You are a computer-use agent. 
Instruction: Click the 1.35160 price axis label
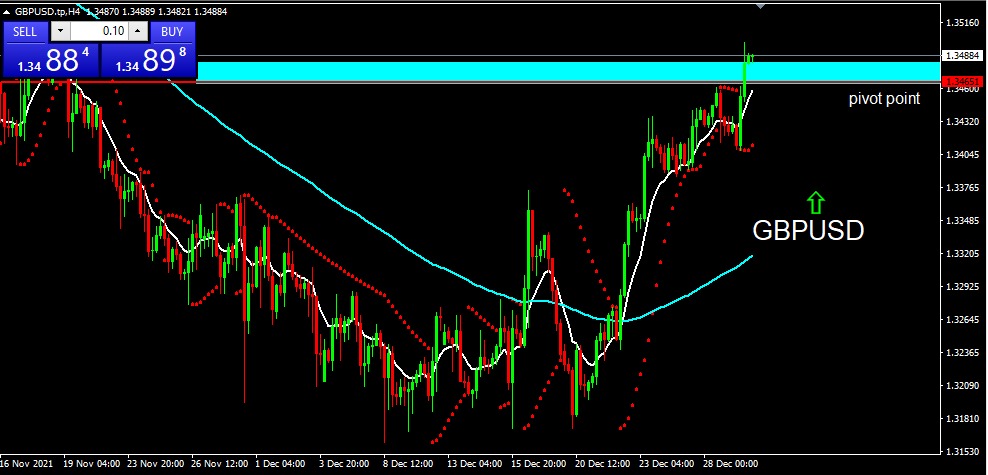click(x=962, y=23)
